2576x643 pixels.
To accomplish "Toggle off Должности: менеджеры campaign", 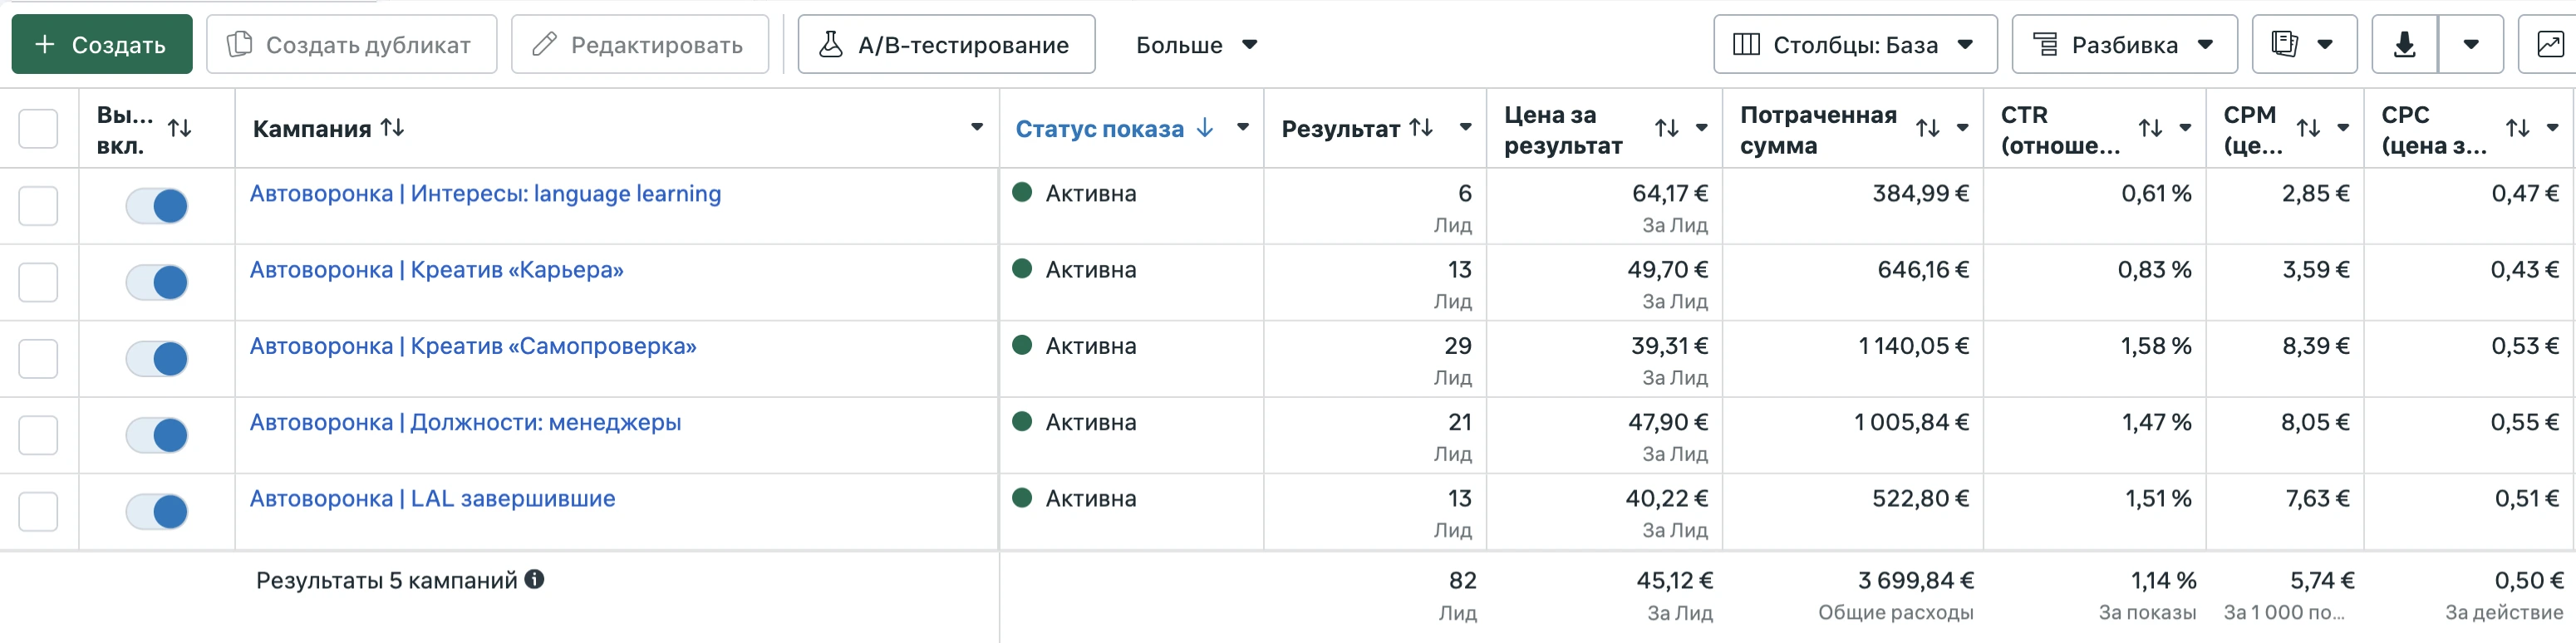I will click(157, 435).
